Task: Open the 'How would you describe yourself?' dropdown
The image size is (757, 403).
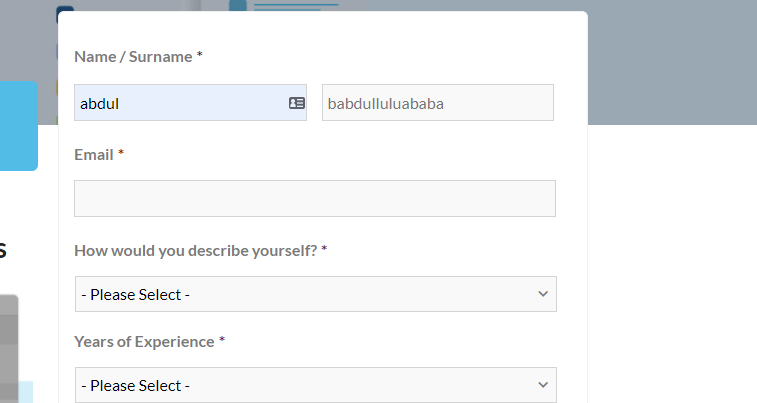Action: (x=315, y=294)
